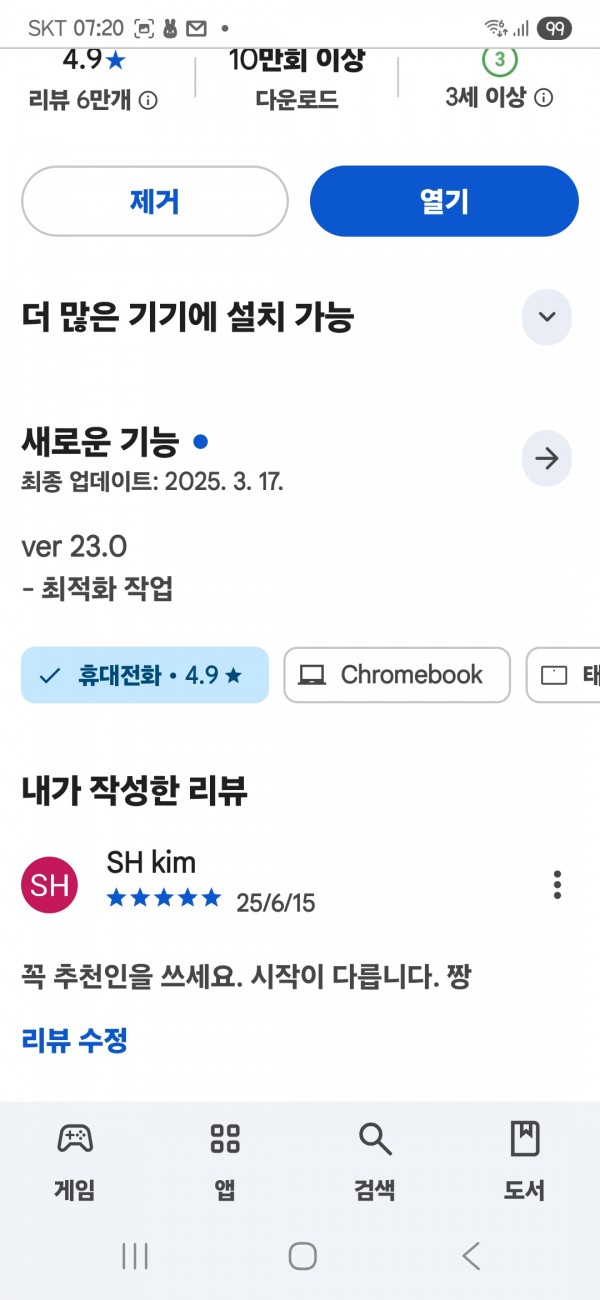Open the Apps grid icon

[x=225, y=1138]
